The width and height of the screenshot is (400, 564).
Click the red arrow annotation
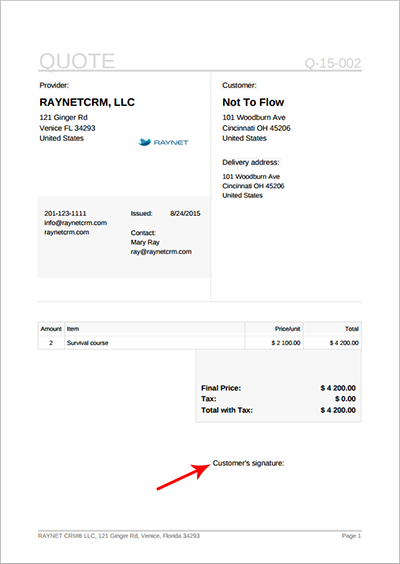tap(183, 476)
